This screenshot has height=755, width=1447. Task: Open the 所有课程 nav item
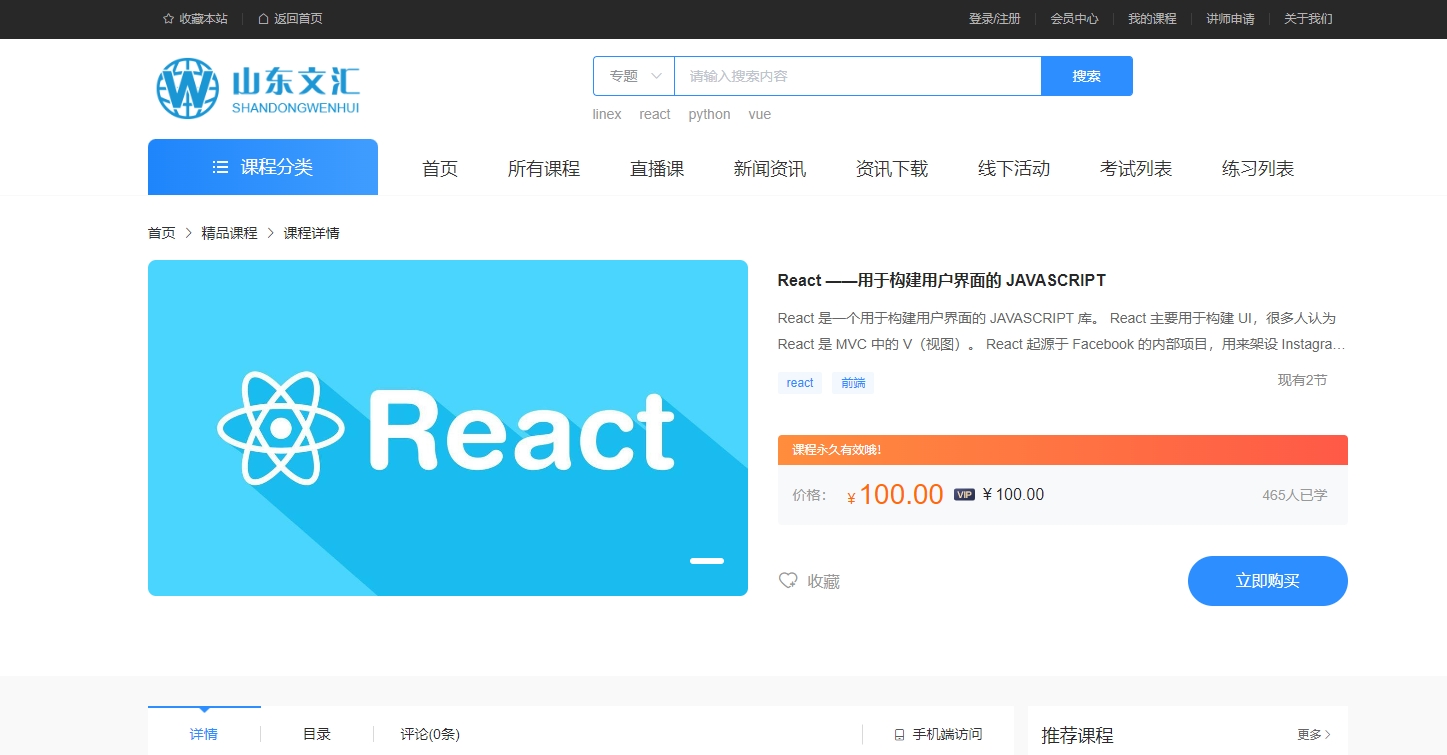coord(544,169)
